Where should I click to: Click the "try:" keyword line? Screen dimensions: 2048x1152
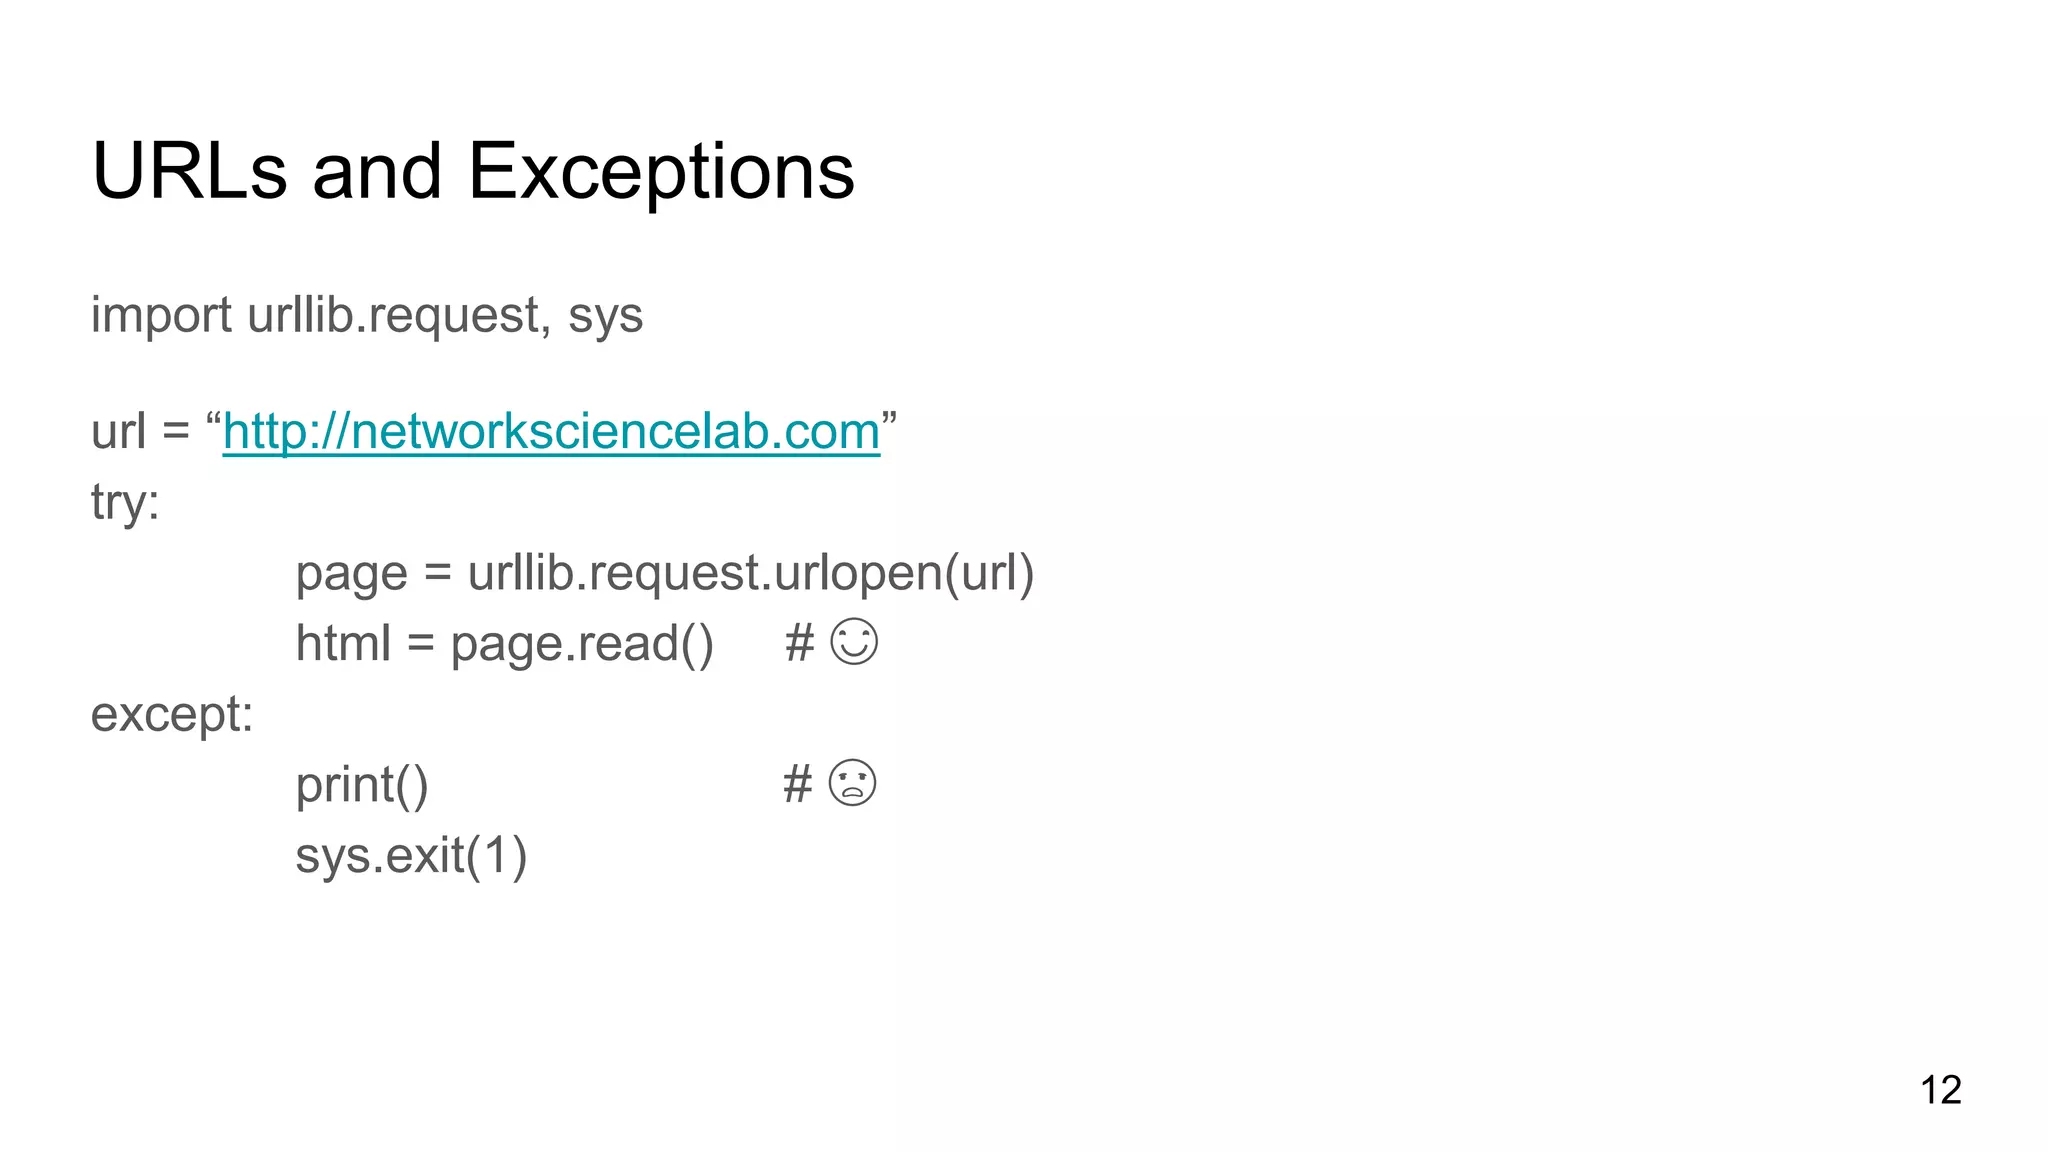tap(125, 502)
